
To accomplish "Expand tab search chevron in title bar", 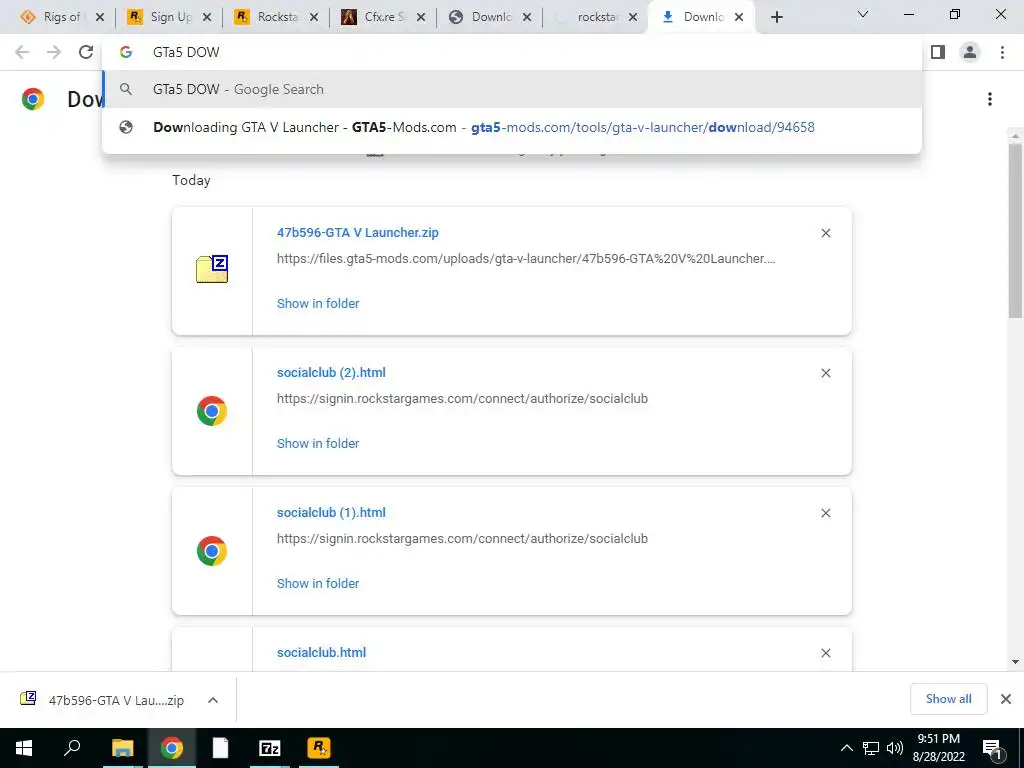I will pos(863,14).
